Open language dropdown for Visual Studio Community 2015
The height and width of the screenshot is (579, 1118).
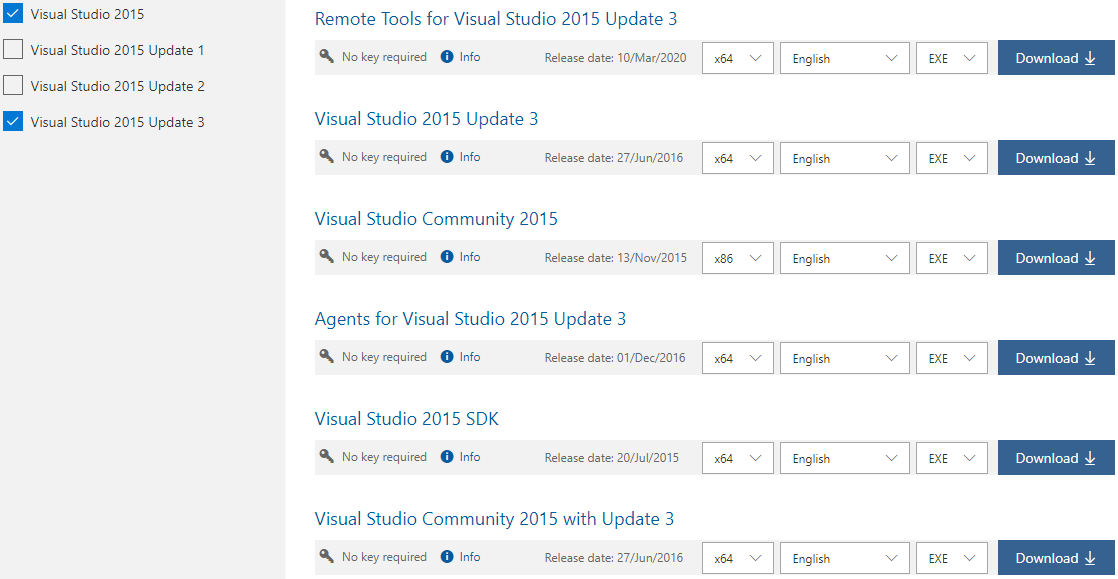pos(845,258)
